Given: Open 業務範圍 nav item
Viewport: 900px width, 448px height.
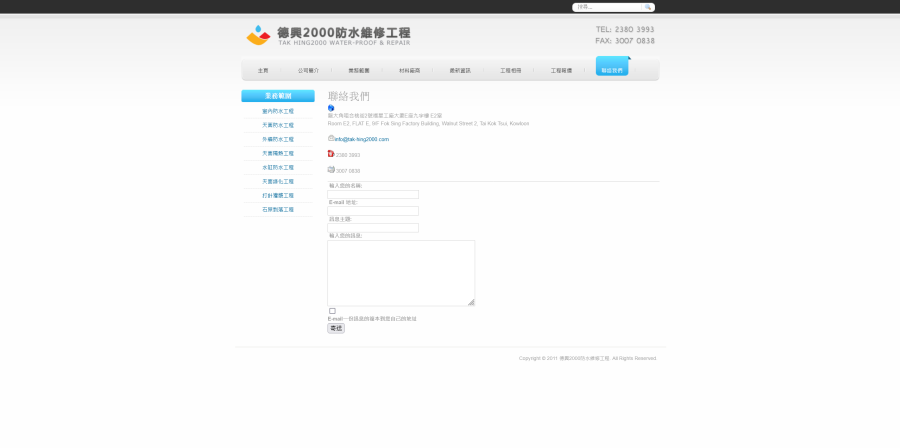Looking at the screenshot, I should (359, 71).
